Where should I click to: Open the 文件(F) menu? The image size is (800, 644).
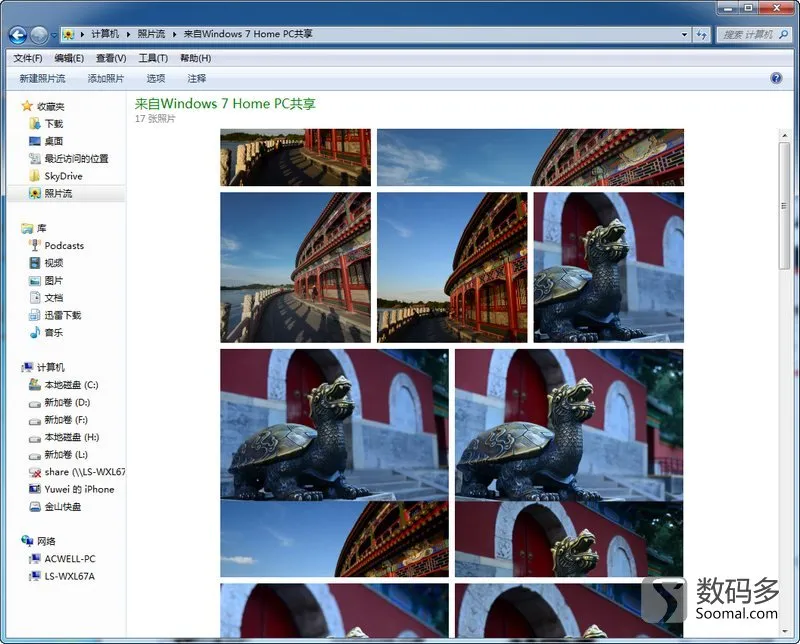point(28,58)
